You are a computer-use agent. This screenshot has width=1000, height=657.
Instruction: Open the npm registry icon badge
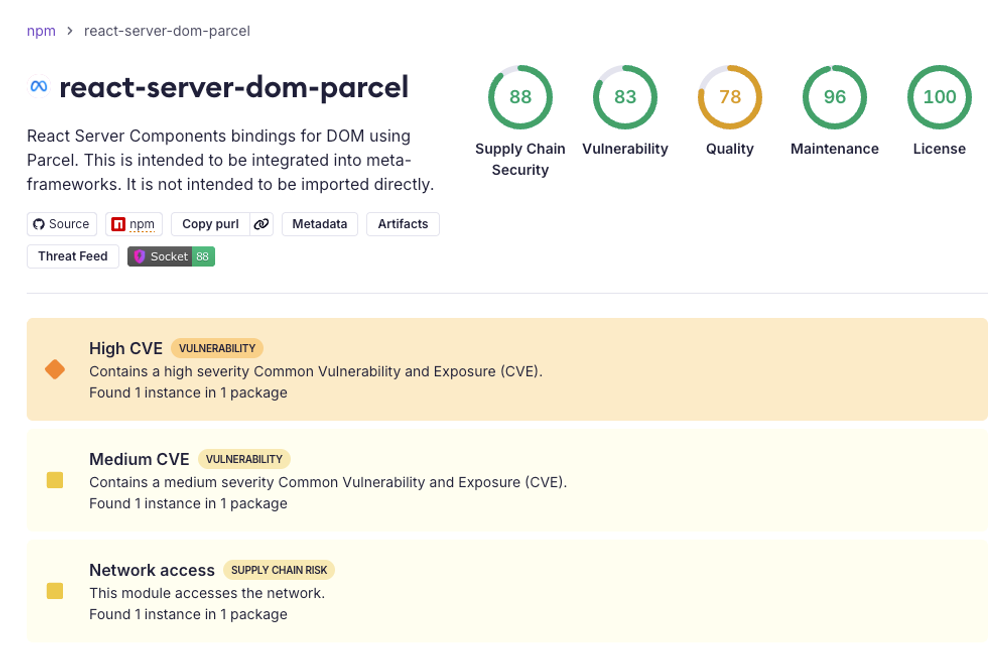coord(119,224)
